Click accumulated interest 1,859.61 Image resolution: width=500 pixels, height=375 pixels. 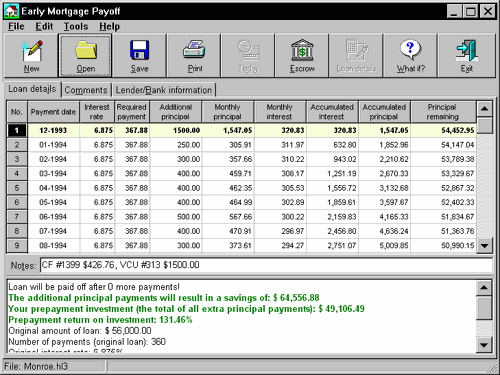coord(332,202)
